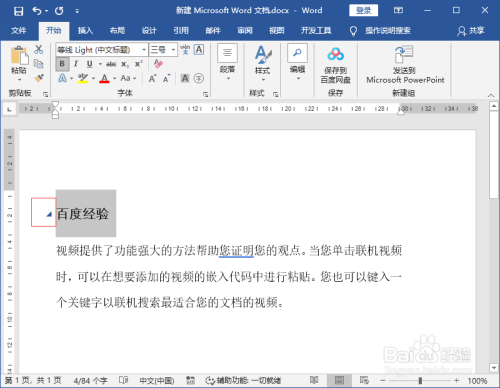
Task: Switch to Web Layout view icon
Action: click(x=364, y=380)
